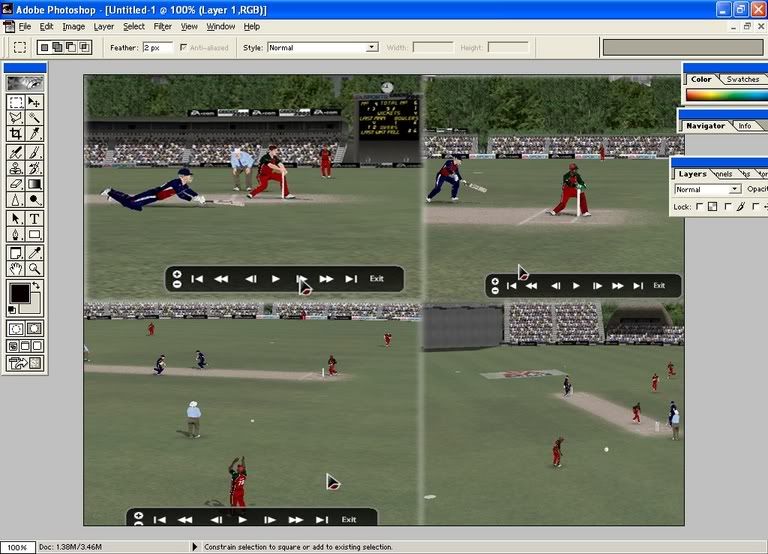Toggle the Anti-aliased checkbox

(183, 48)
